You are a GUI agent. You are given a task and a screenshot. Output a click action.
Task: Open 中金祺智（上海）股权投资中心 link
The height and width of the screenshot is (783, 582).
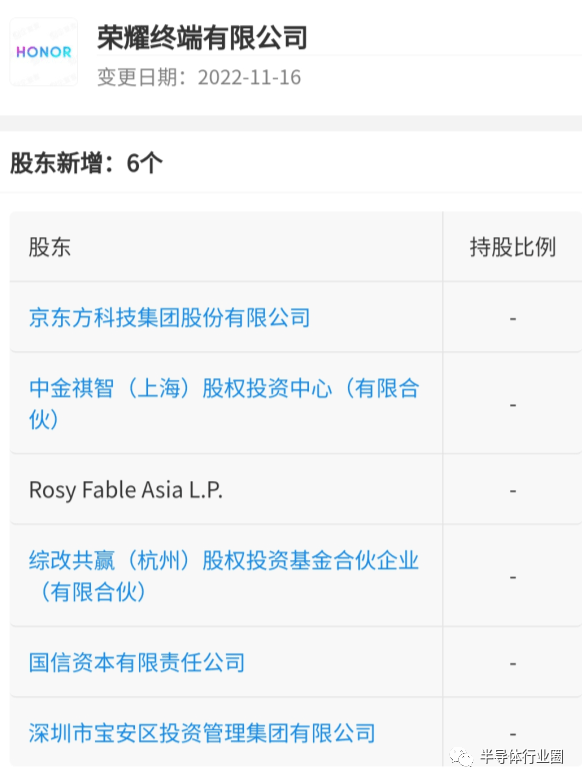tap(224, 403)
